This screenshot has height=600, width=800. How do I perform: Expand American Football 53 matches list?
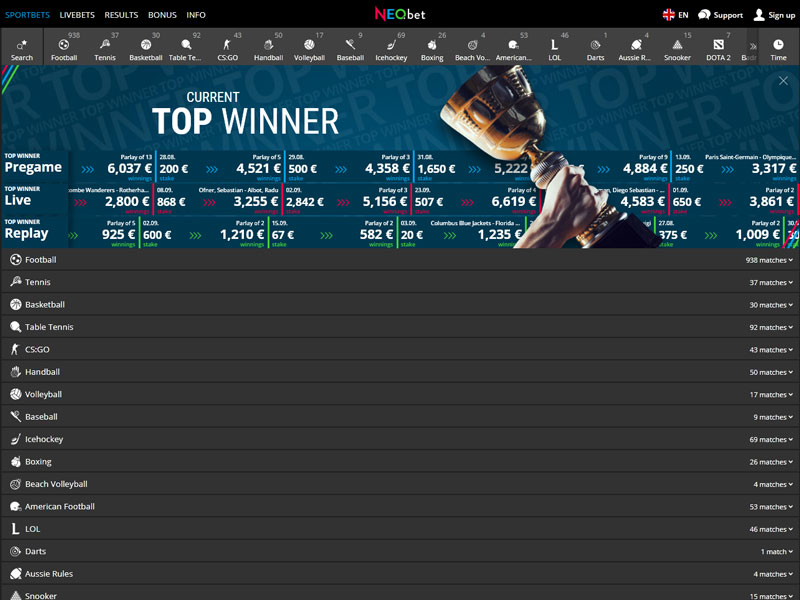[x=771, y=507]
